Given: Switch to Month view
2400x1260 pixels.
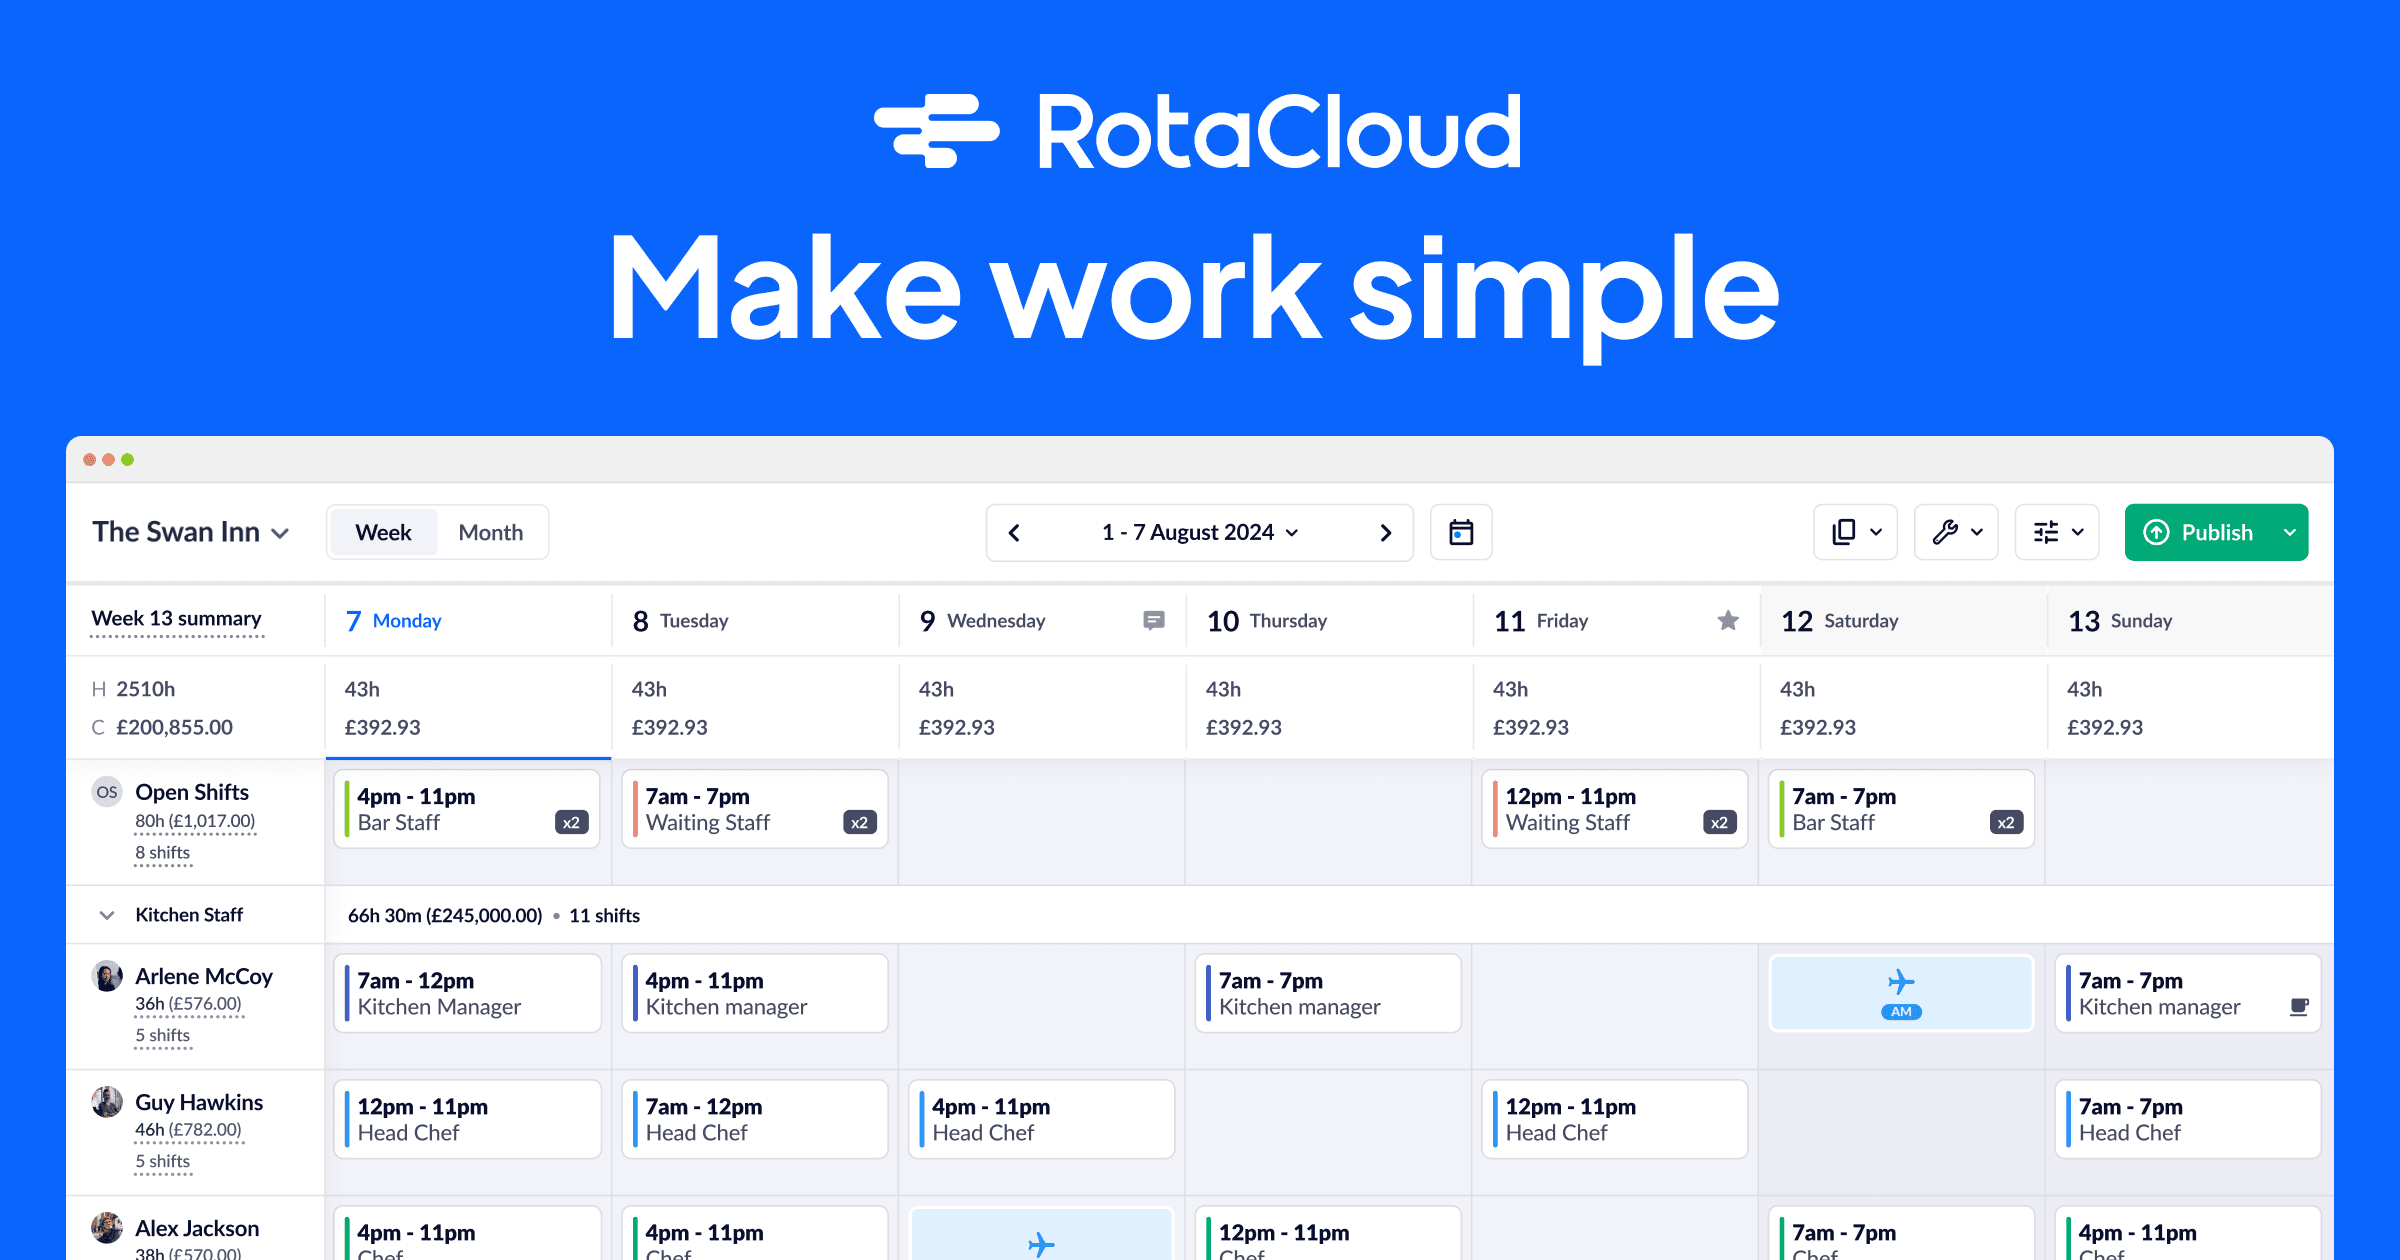Looking at the screenshot, I should (x=490, y=532).
